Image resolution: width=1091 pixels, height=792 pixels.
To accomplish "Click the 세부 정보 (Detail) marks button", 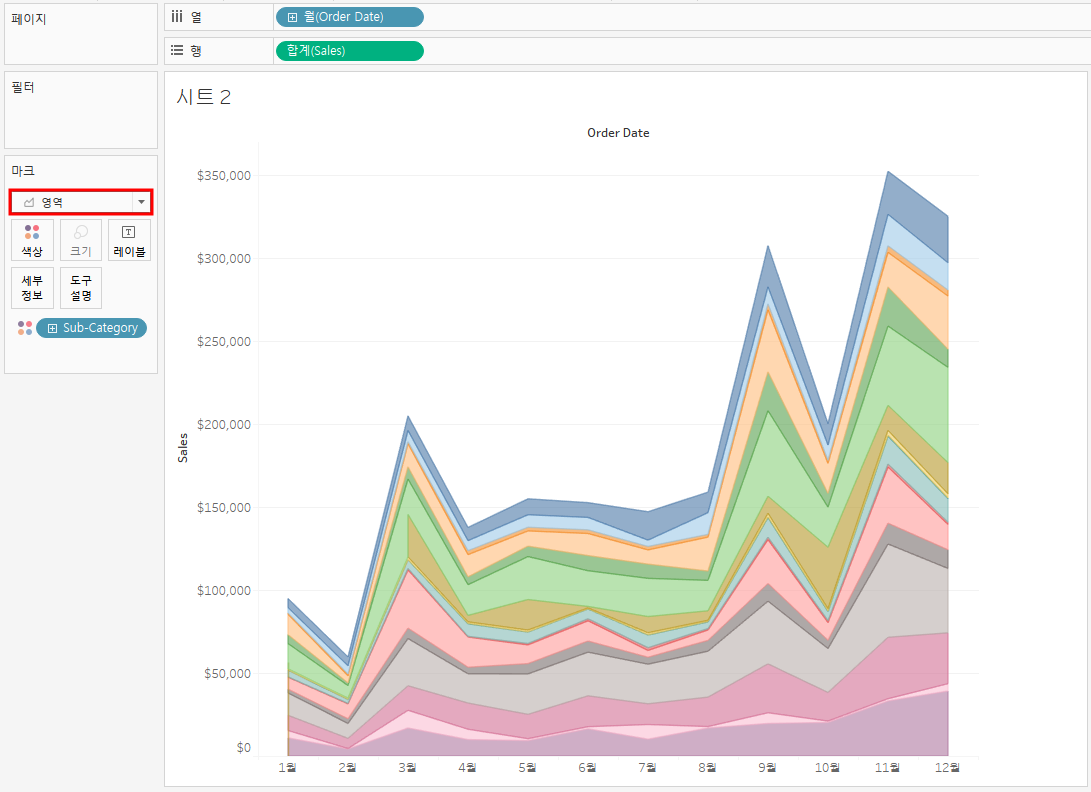I will tap(32, 287).
